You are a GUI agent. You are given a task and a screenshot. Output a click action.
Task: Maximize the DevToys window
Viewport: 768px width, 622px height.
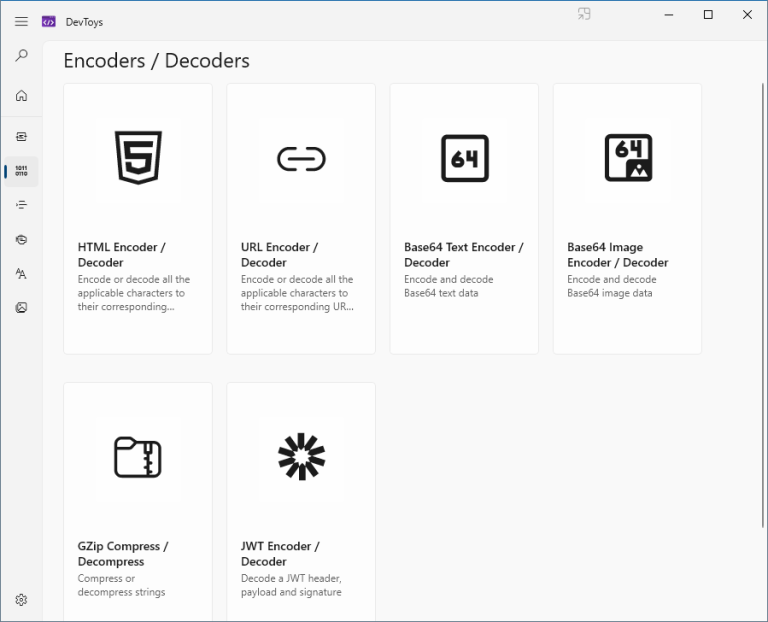pos(708,15)
